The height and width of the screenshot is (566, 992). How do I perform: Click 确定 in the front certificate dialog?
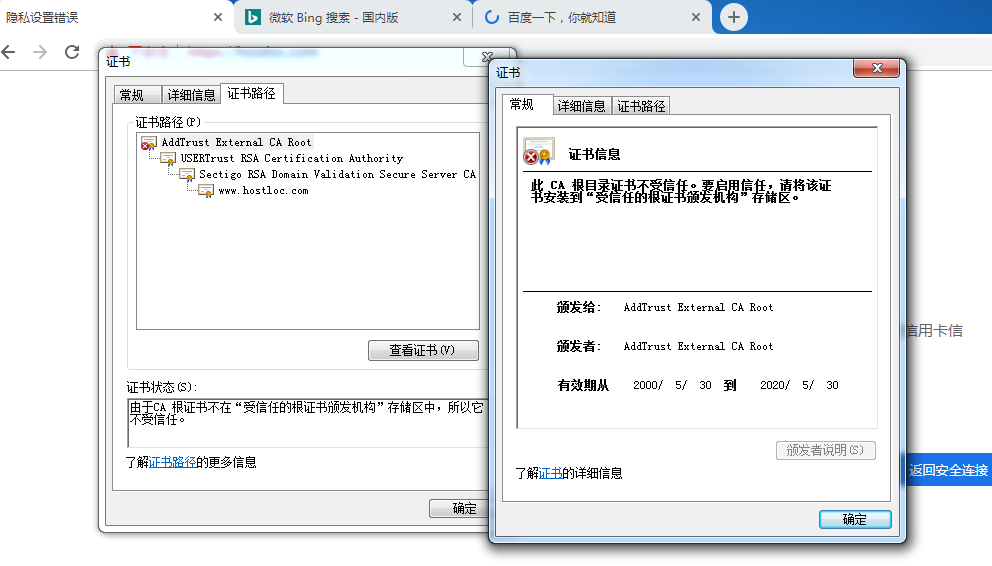(854, 520)
